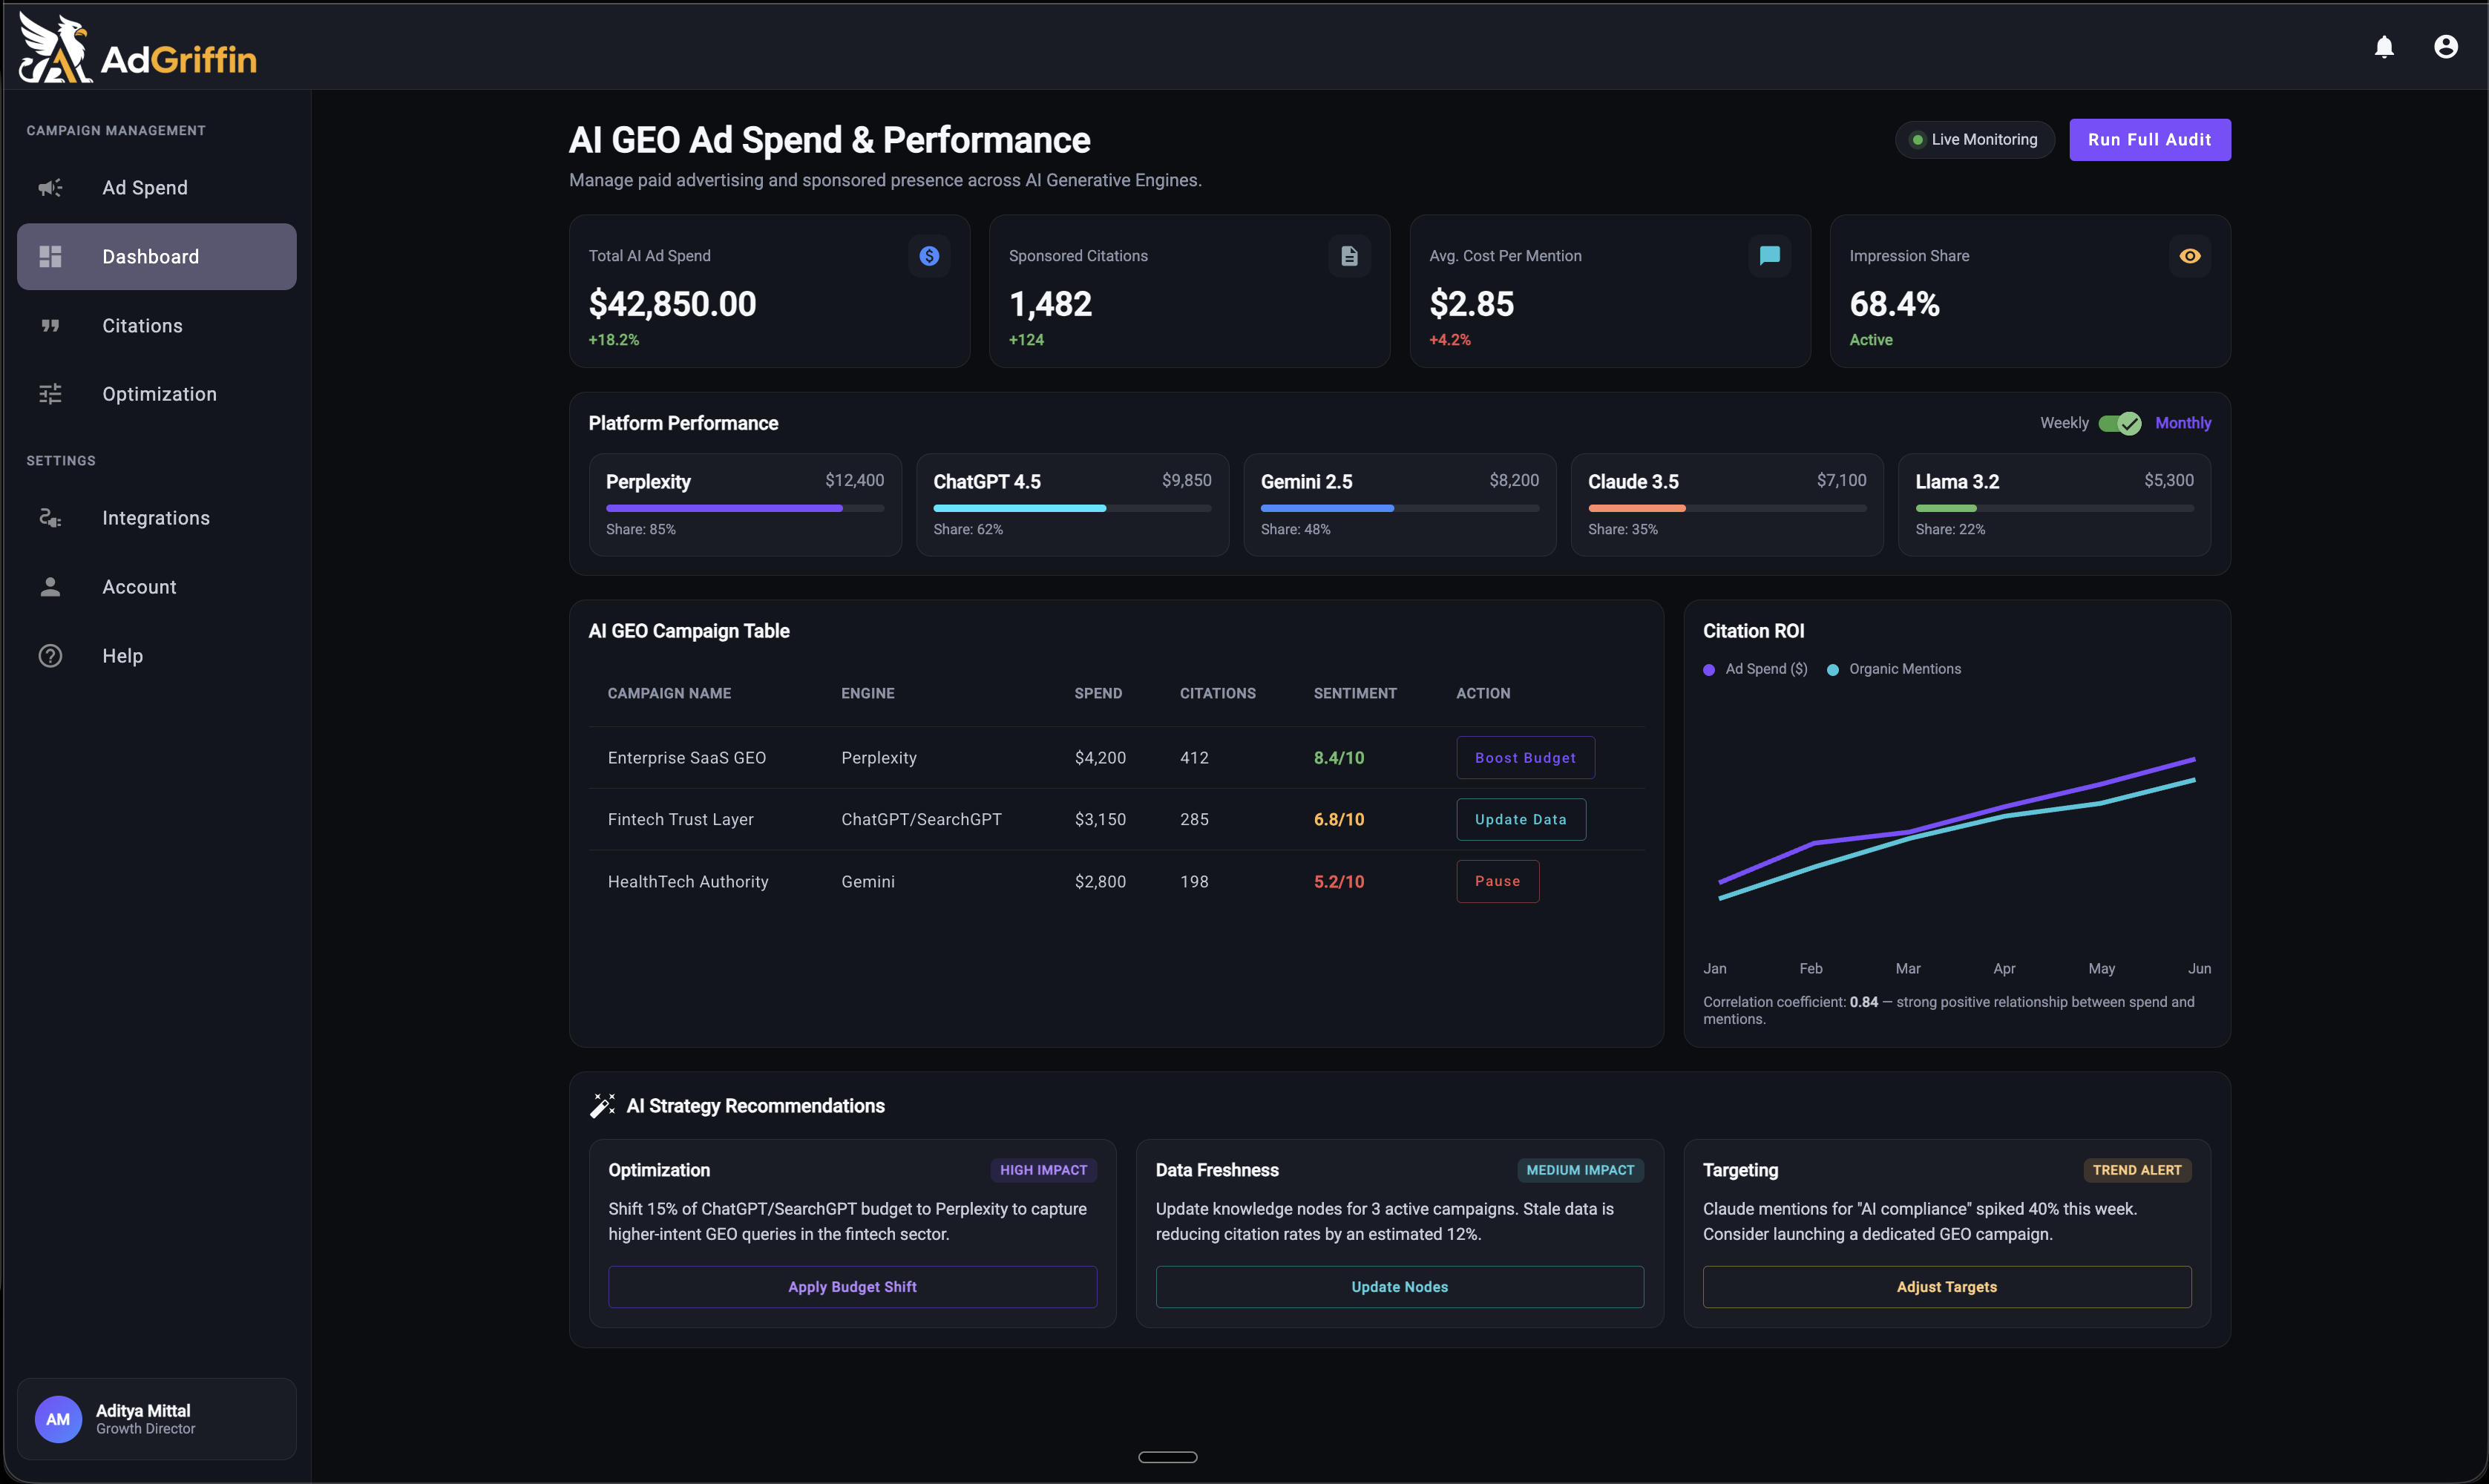Image resolution: width=2489 pixels, height=1484 pixels.
Task: Click Boost Budget for Enterprise SaaS GEO
Action: click(1525, 758)
